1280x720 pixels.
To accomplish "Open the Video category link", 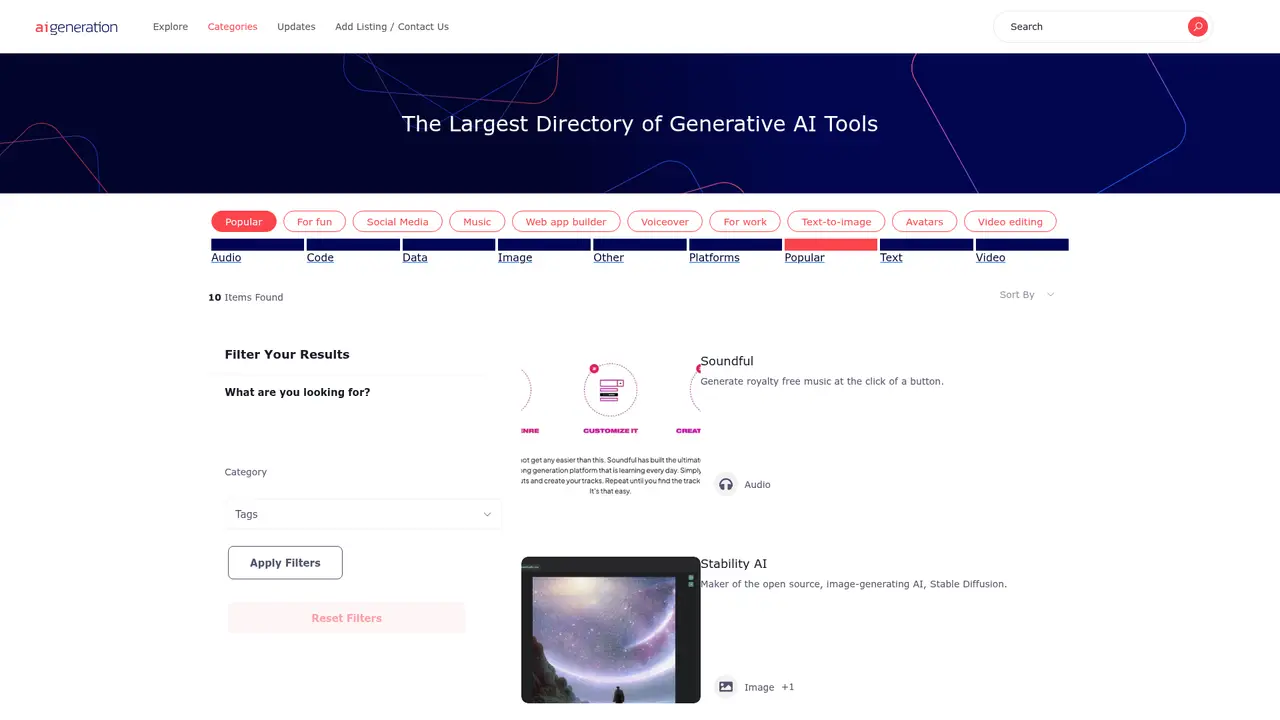I will point(990,258).
